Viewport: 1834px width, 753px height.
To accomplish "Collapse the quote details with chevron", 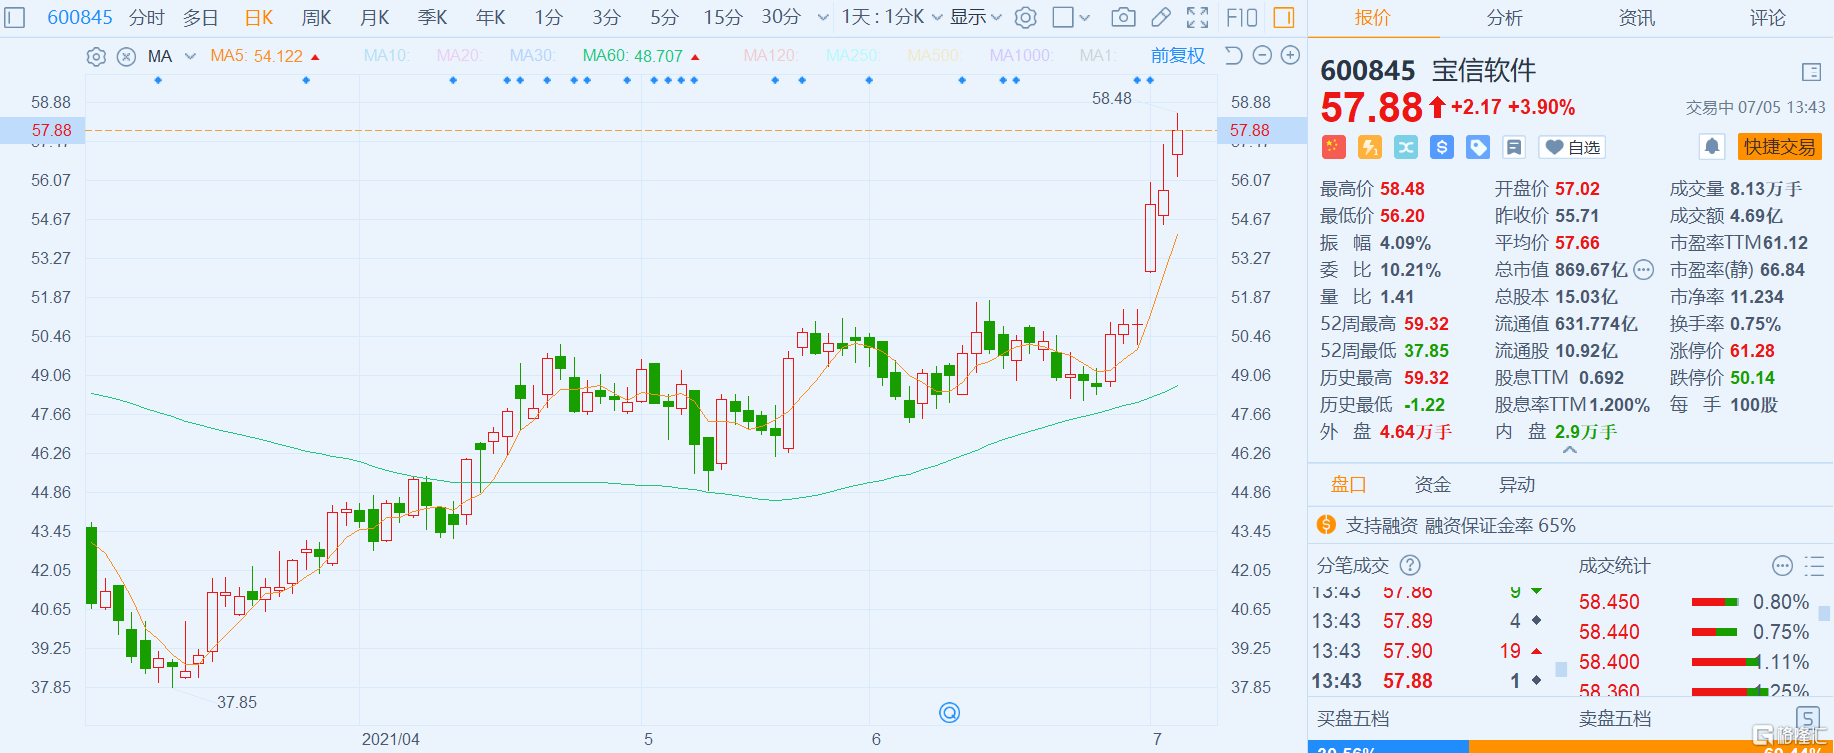I will coord(1570,451).
